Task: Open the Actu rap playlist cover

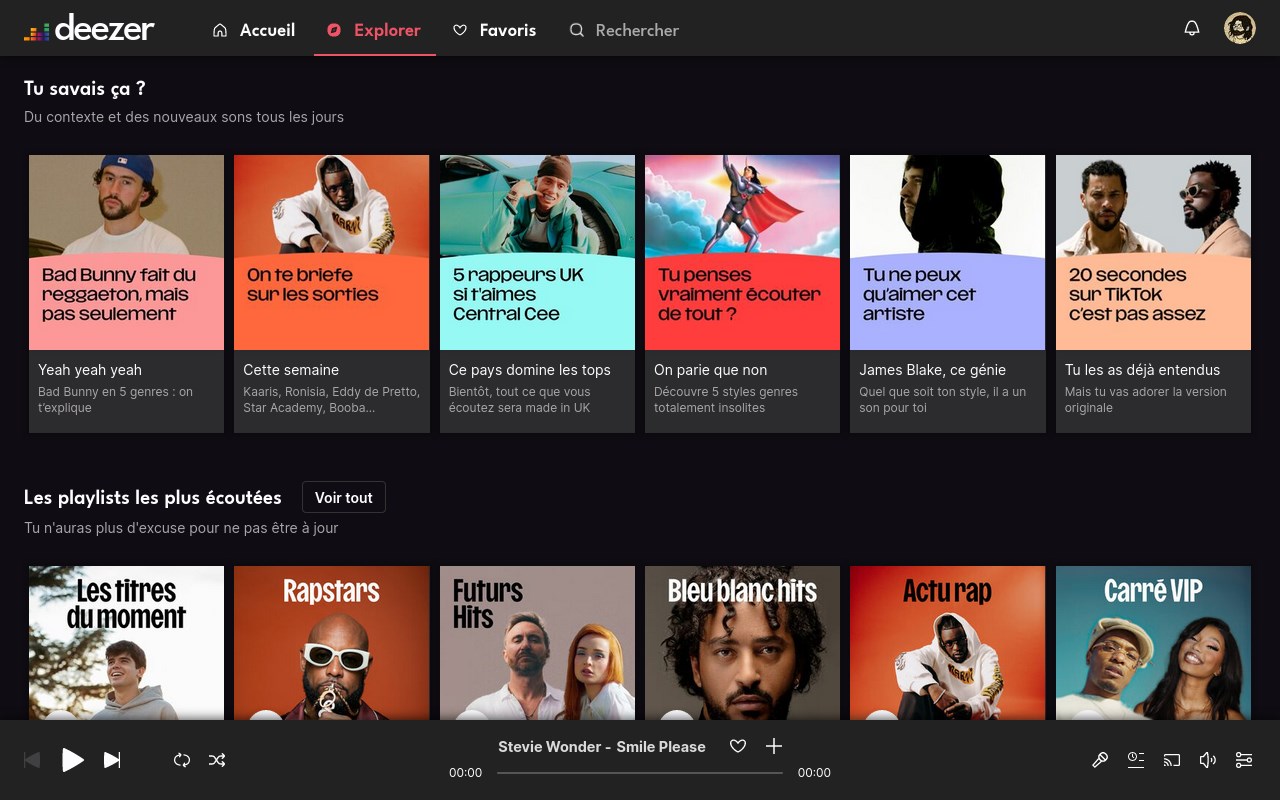Action: (947, 643)
